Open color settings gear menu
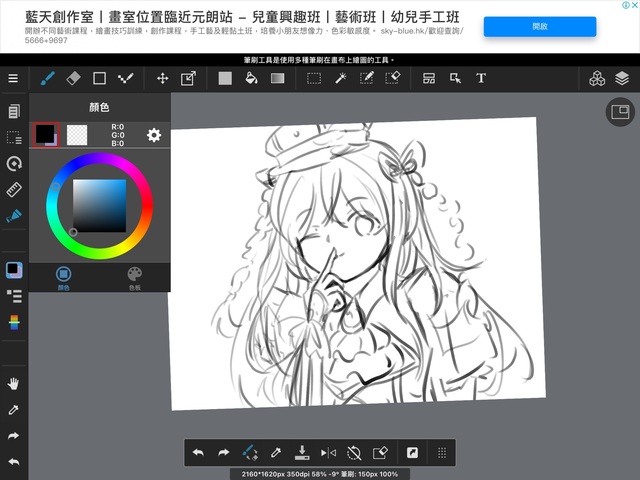Image resolution: width=640 pixels, height=480 pixels. [x=154, y=135]
